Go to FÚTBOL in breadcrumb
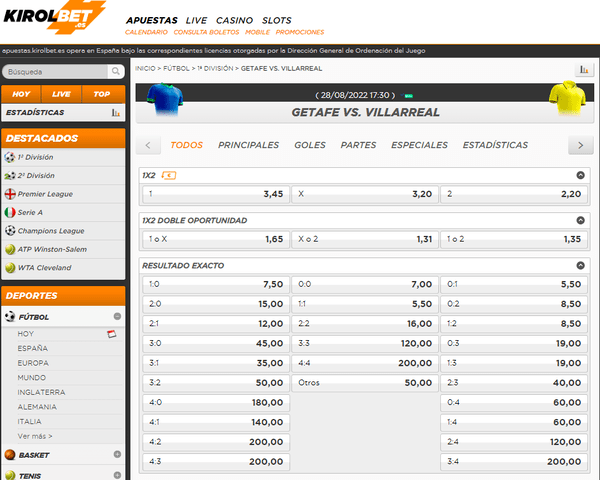 [176, 69]
